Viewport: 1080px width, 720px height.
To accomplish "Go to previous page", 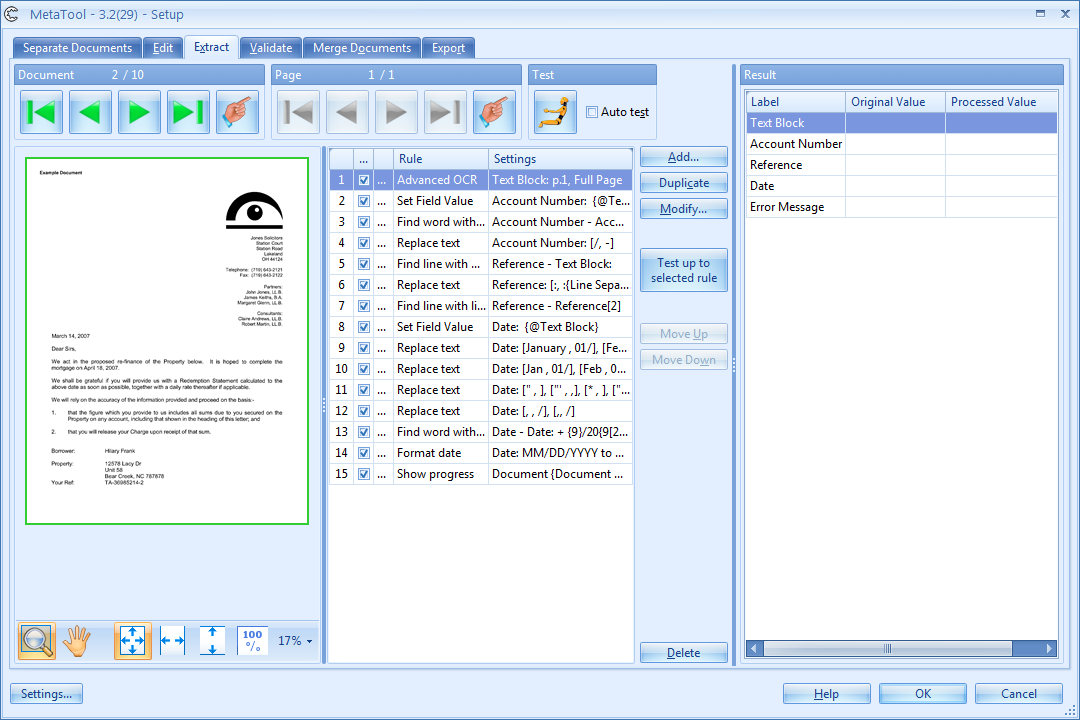I will (x=347, y=112).
